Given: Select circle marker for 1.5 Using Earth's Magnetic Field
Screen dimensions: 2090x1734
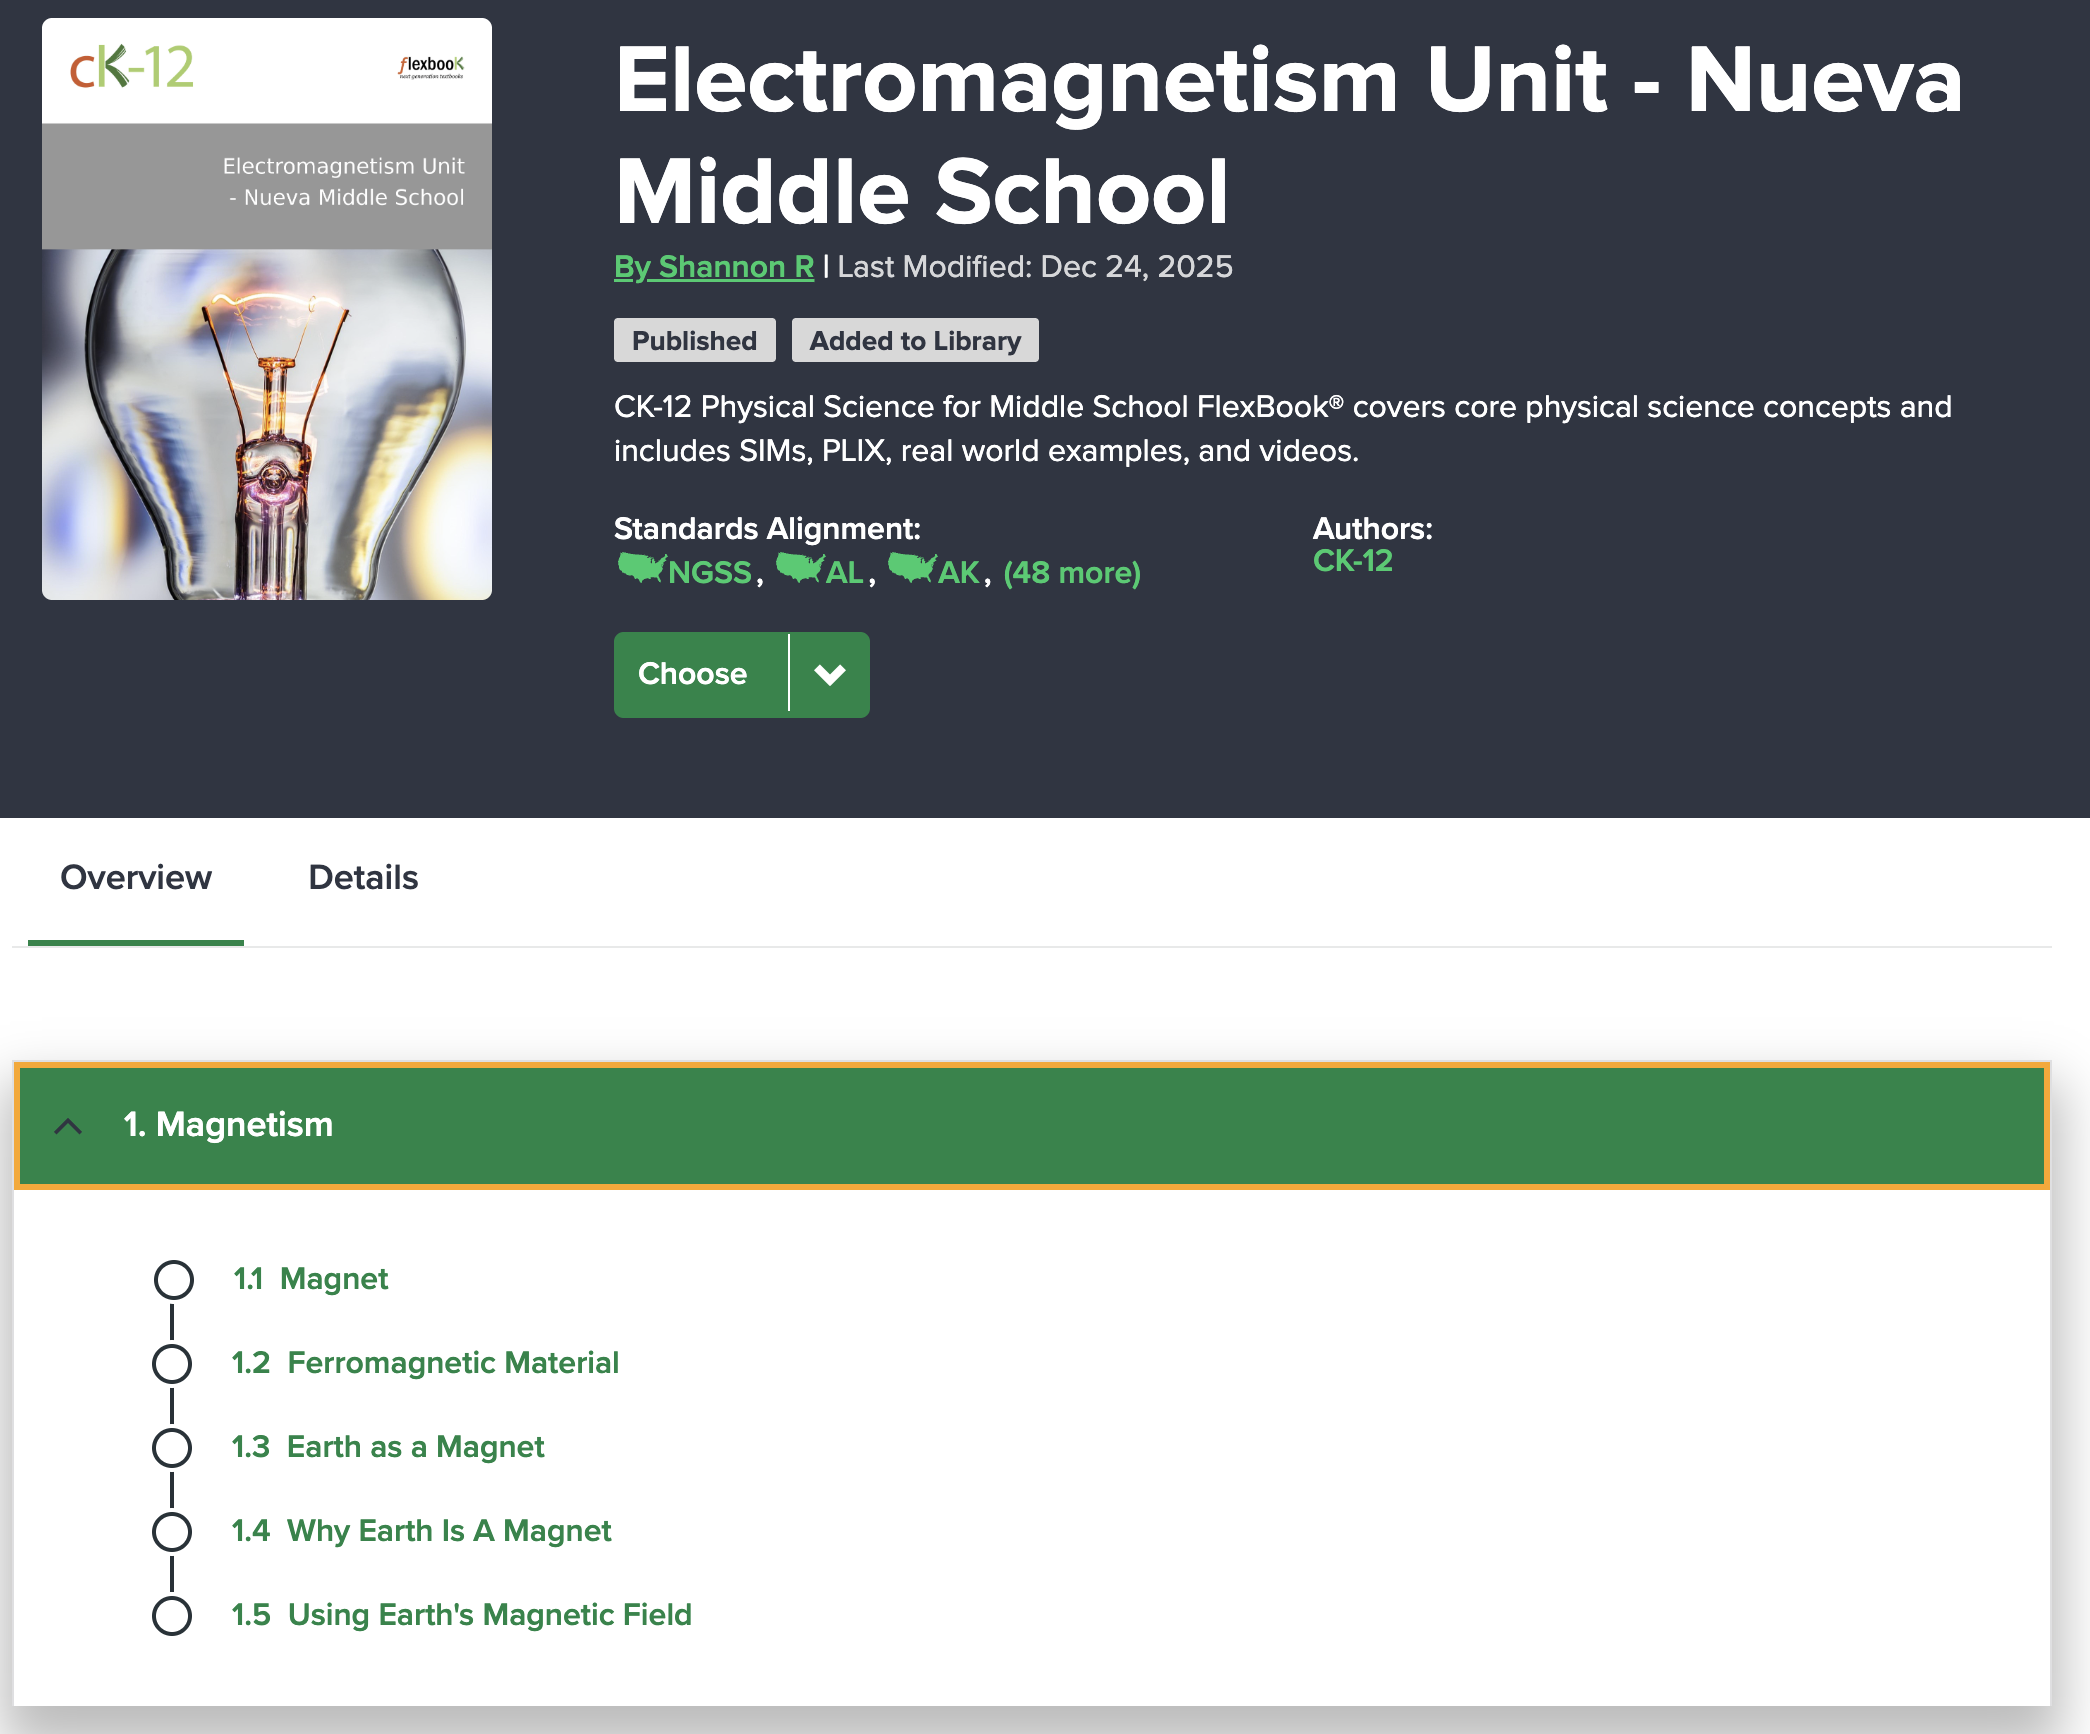Looking at the screenshot, I should click(x=172, y=1615).
